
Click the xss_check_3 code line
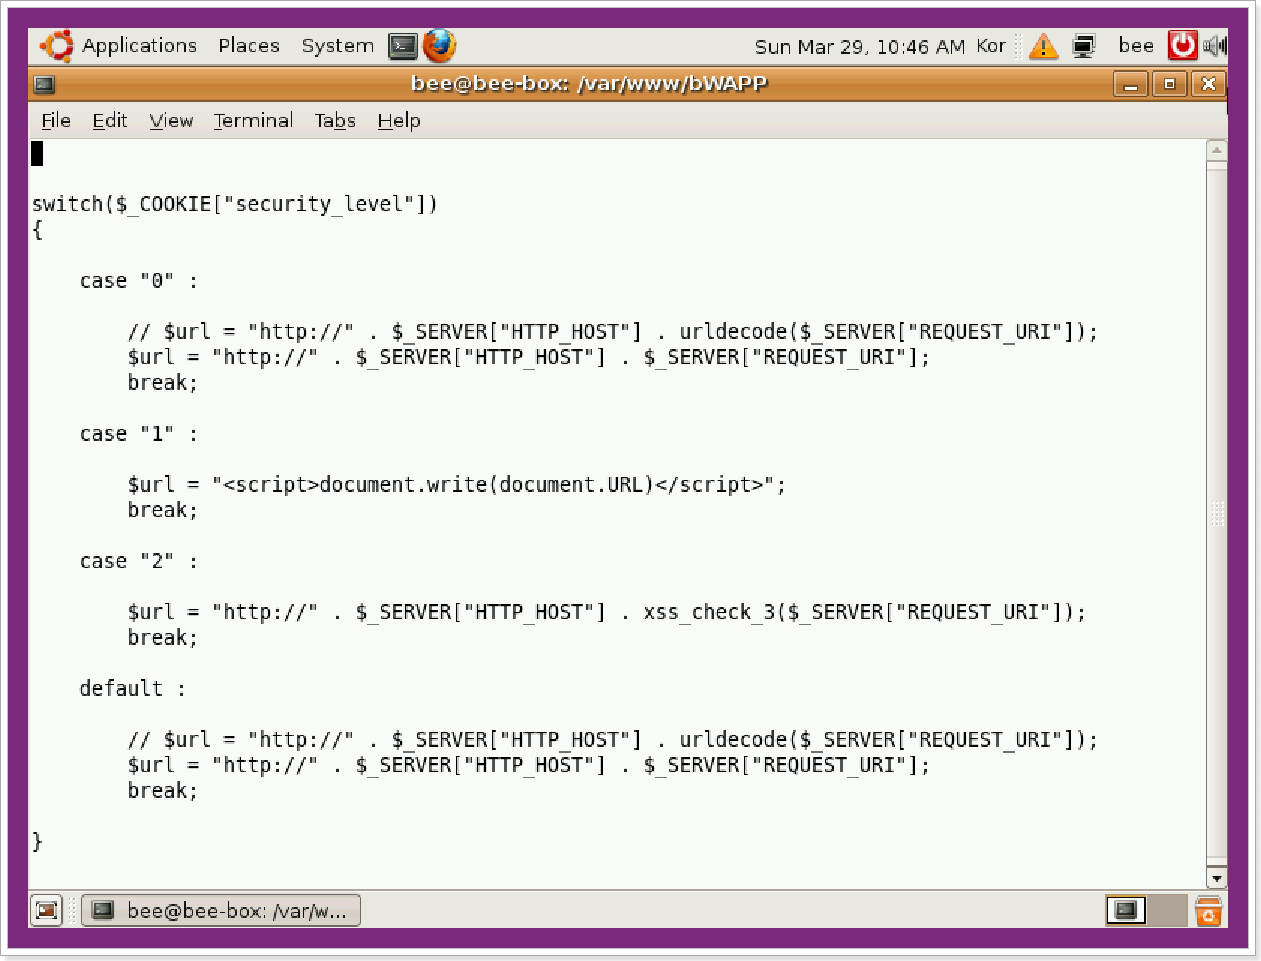(607, 612)
